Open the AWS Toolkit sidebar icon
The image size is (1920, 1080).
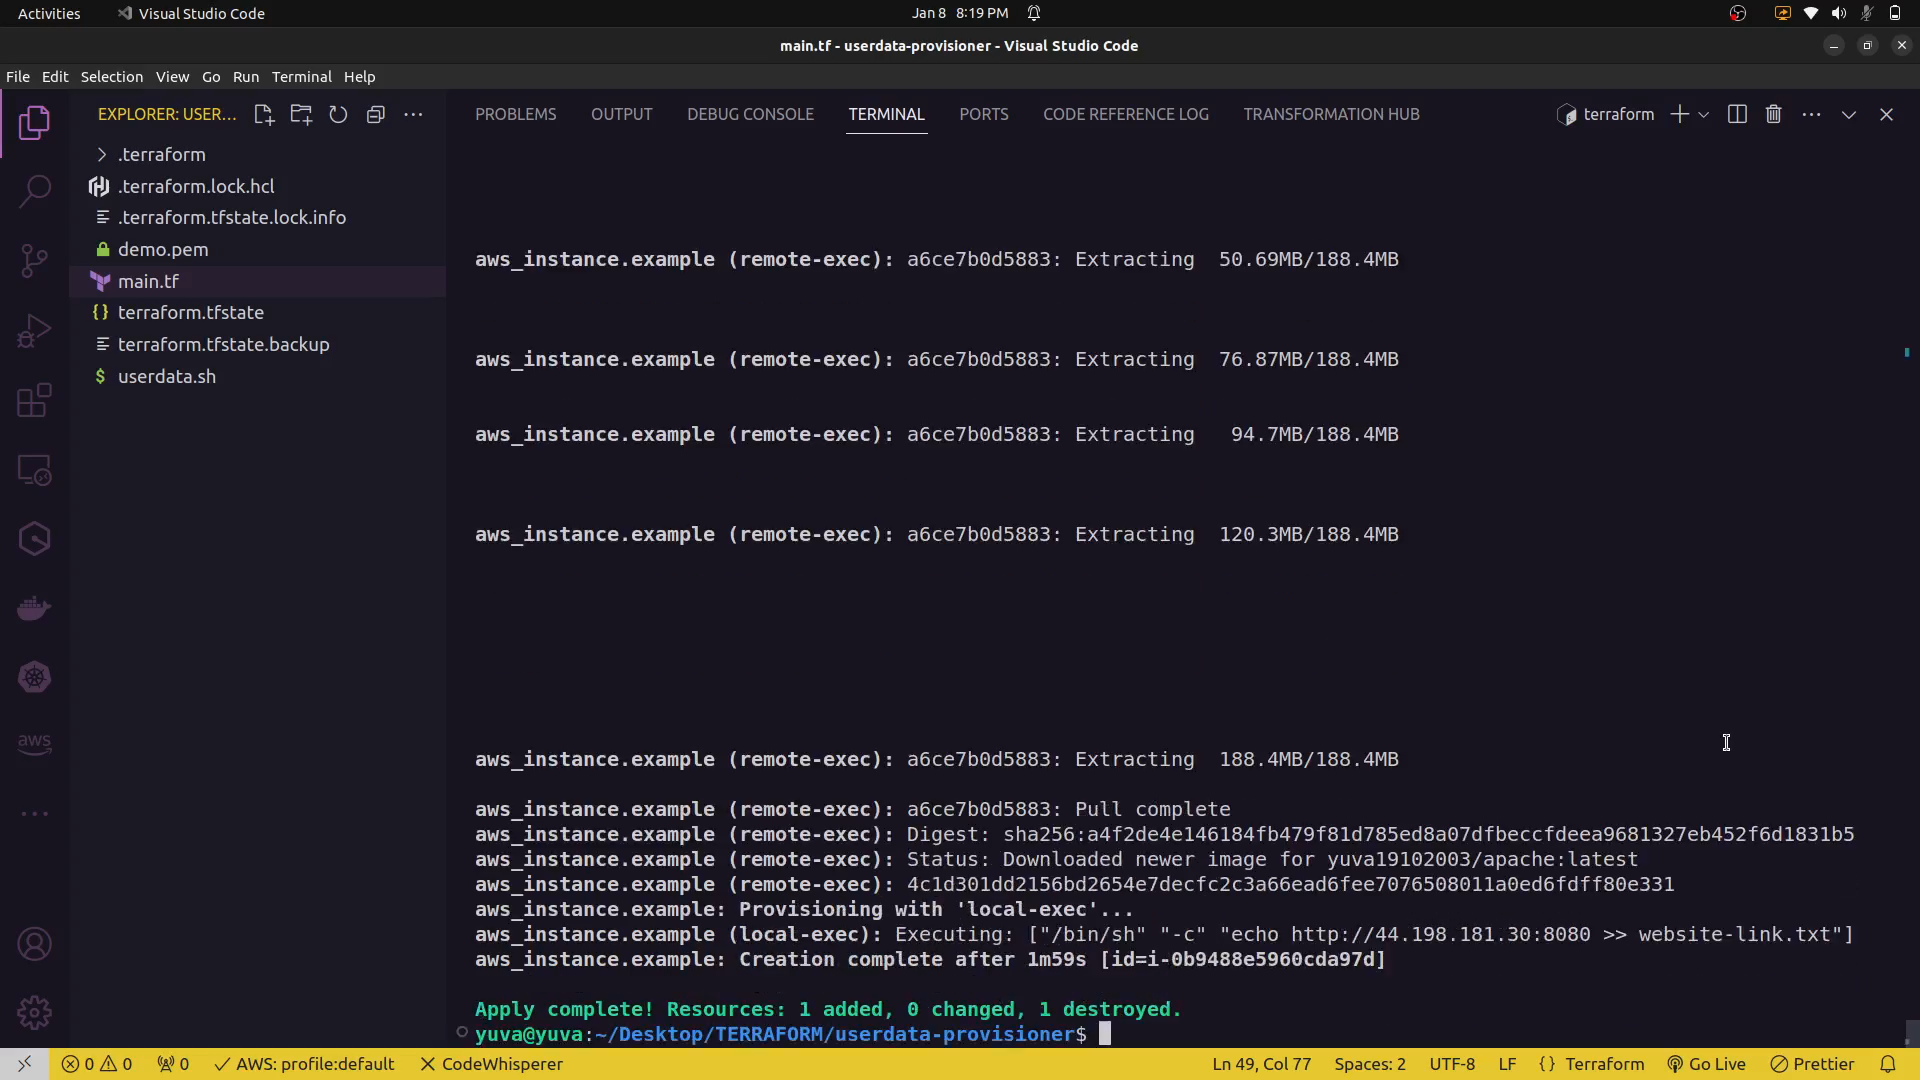(x=35, y=743)
